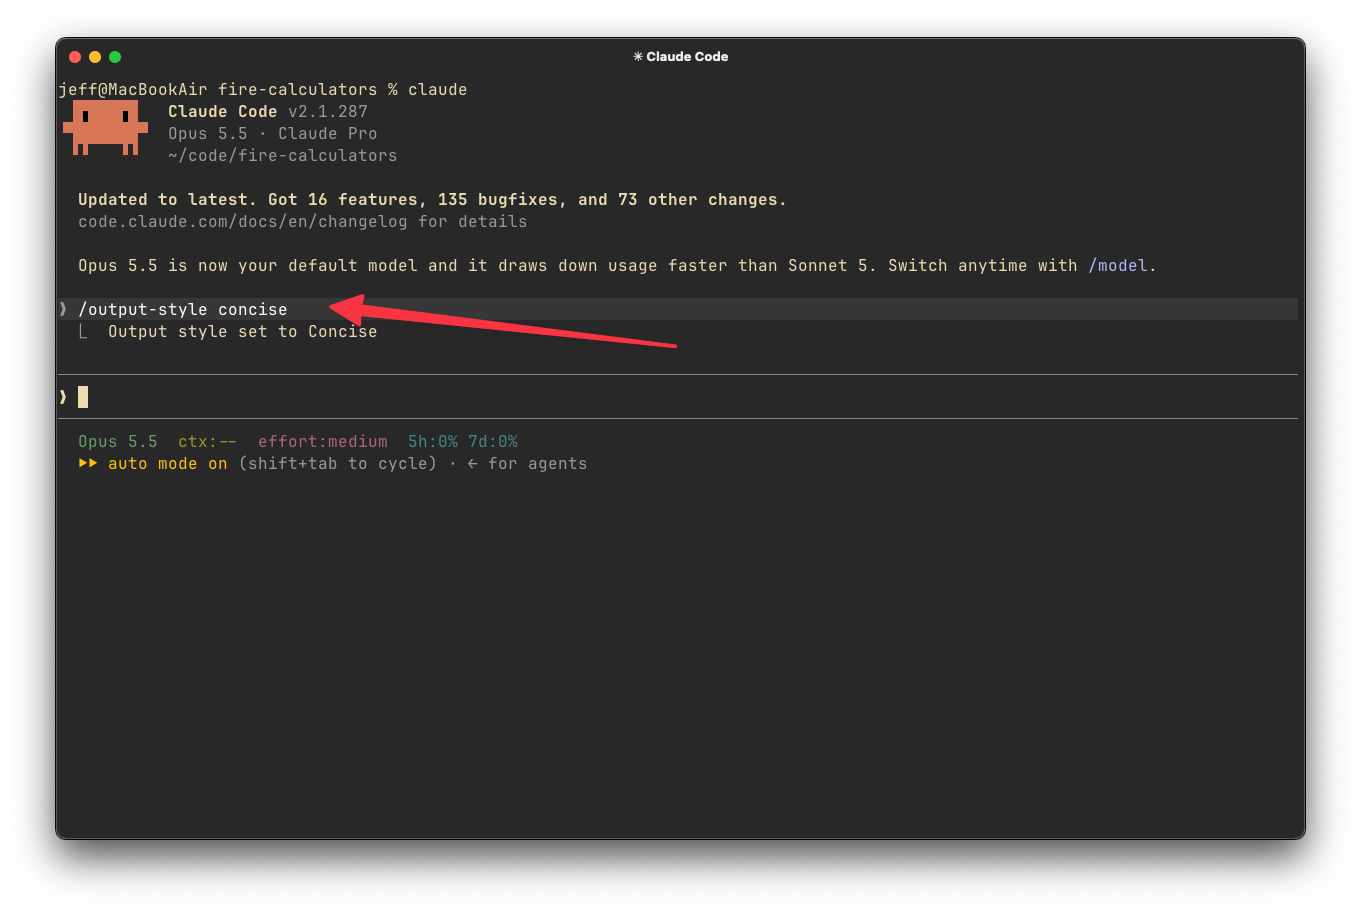
Task: Click the 5h:0% usage indicator
Action: coord(433,442)
